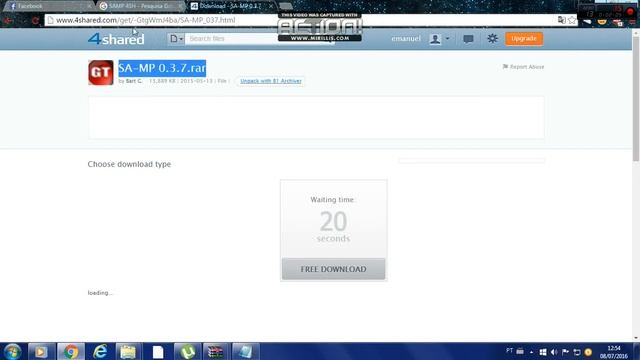Click the SA-MP 0.3.7.rar file title
Screen dimensions: 640x360
(162, 68)
